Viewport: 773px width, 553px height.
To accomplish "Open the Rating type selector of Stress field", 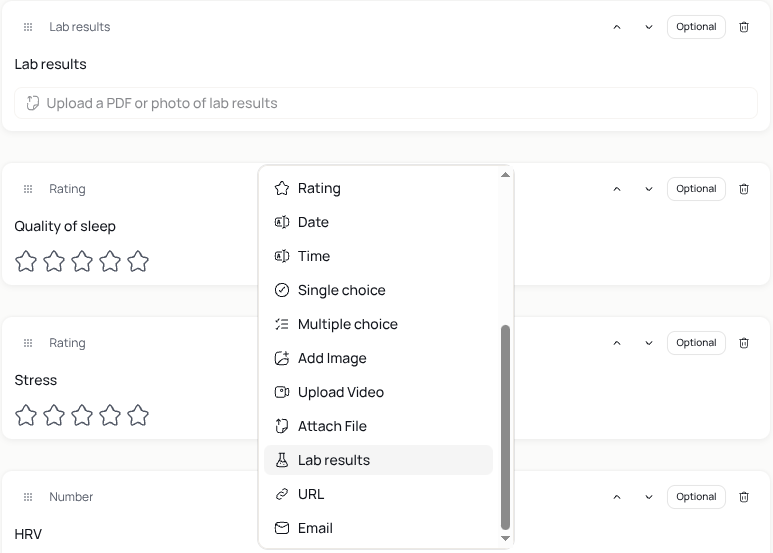I will [x=67, y=343].
